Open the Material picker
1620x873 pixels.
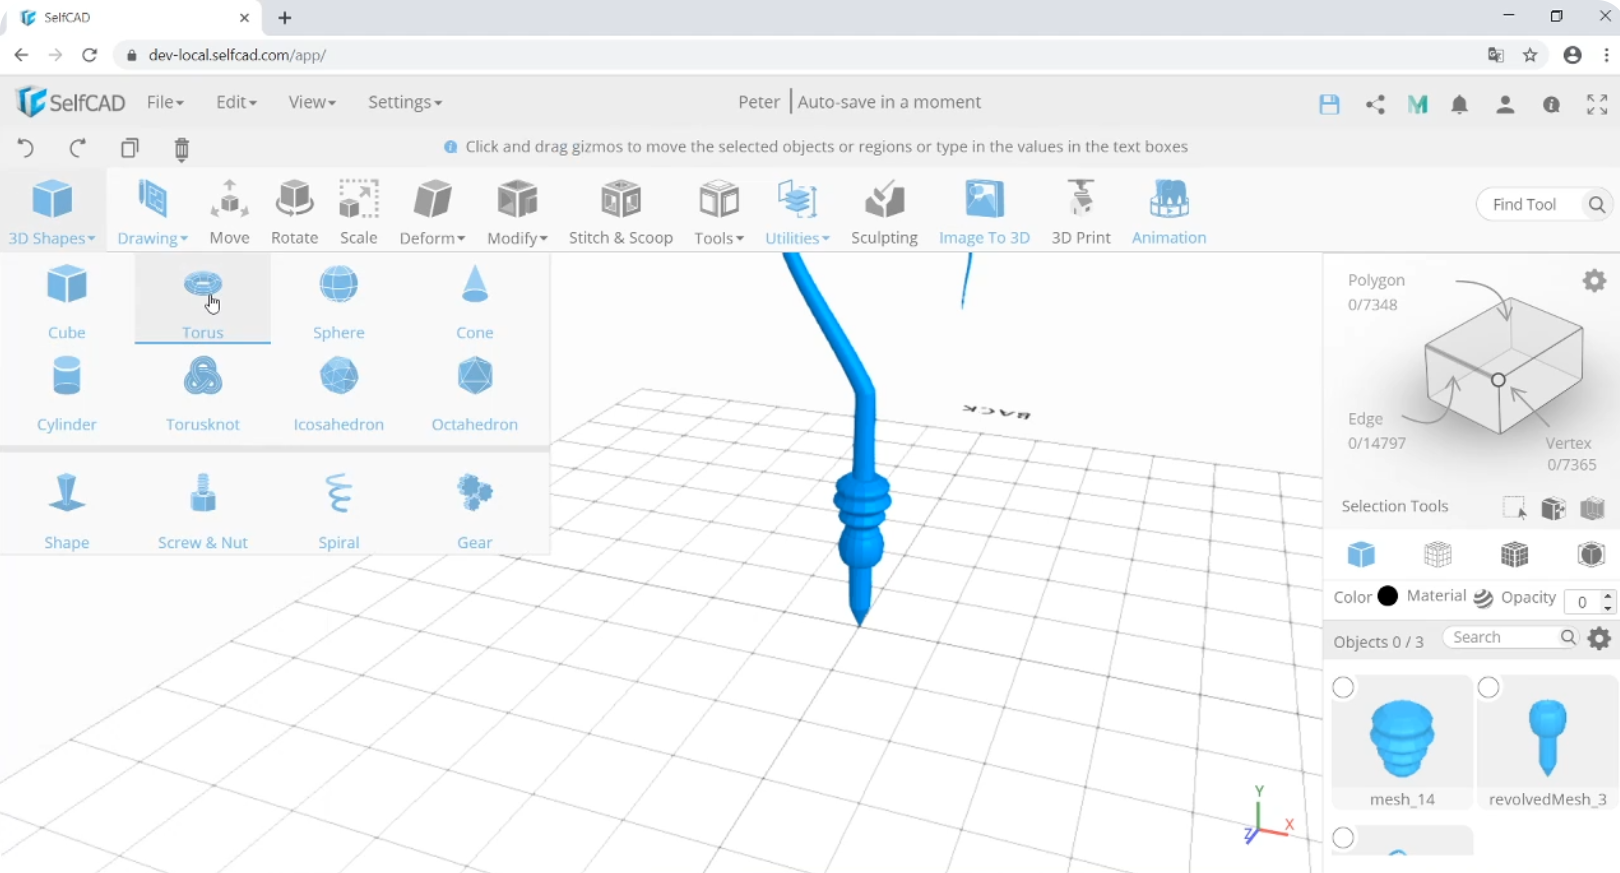(x=1484, y=598)
